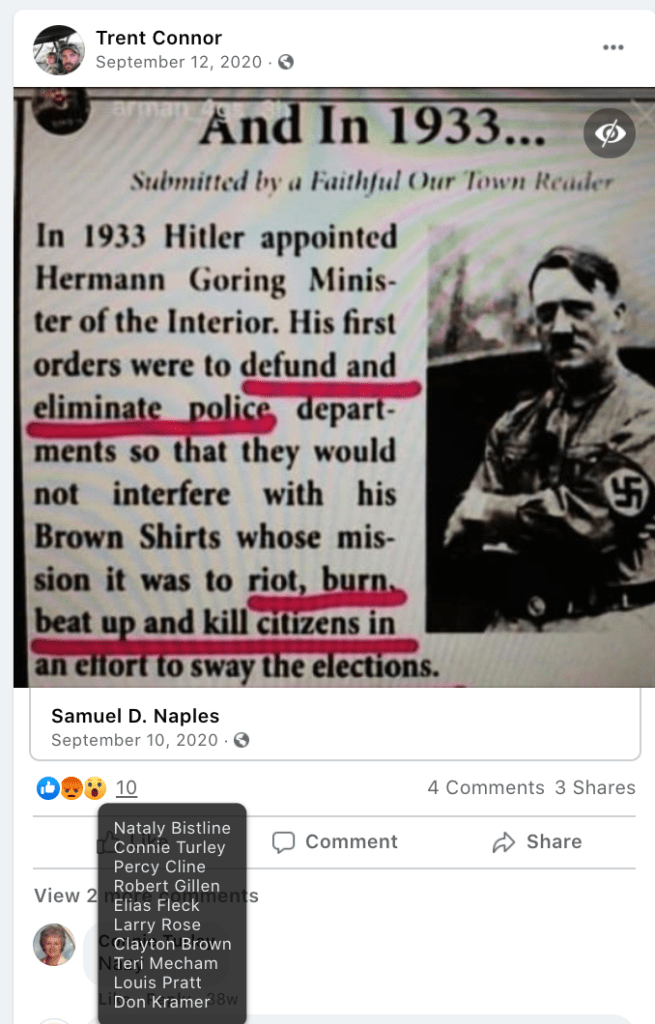
Task: Click the blue thumbs-up reaction icon
Action: coord(48,788)
